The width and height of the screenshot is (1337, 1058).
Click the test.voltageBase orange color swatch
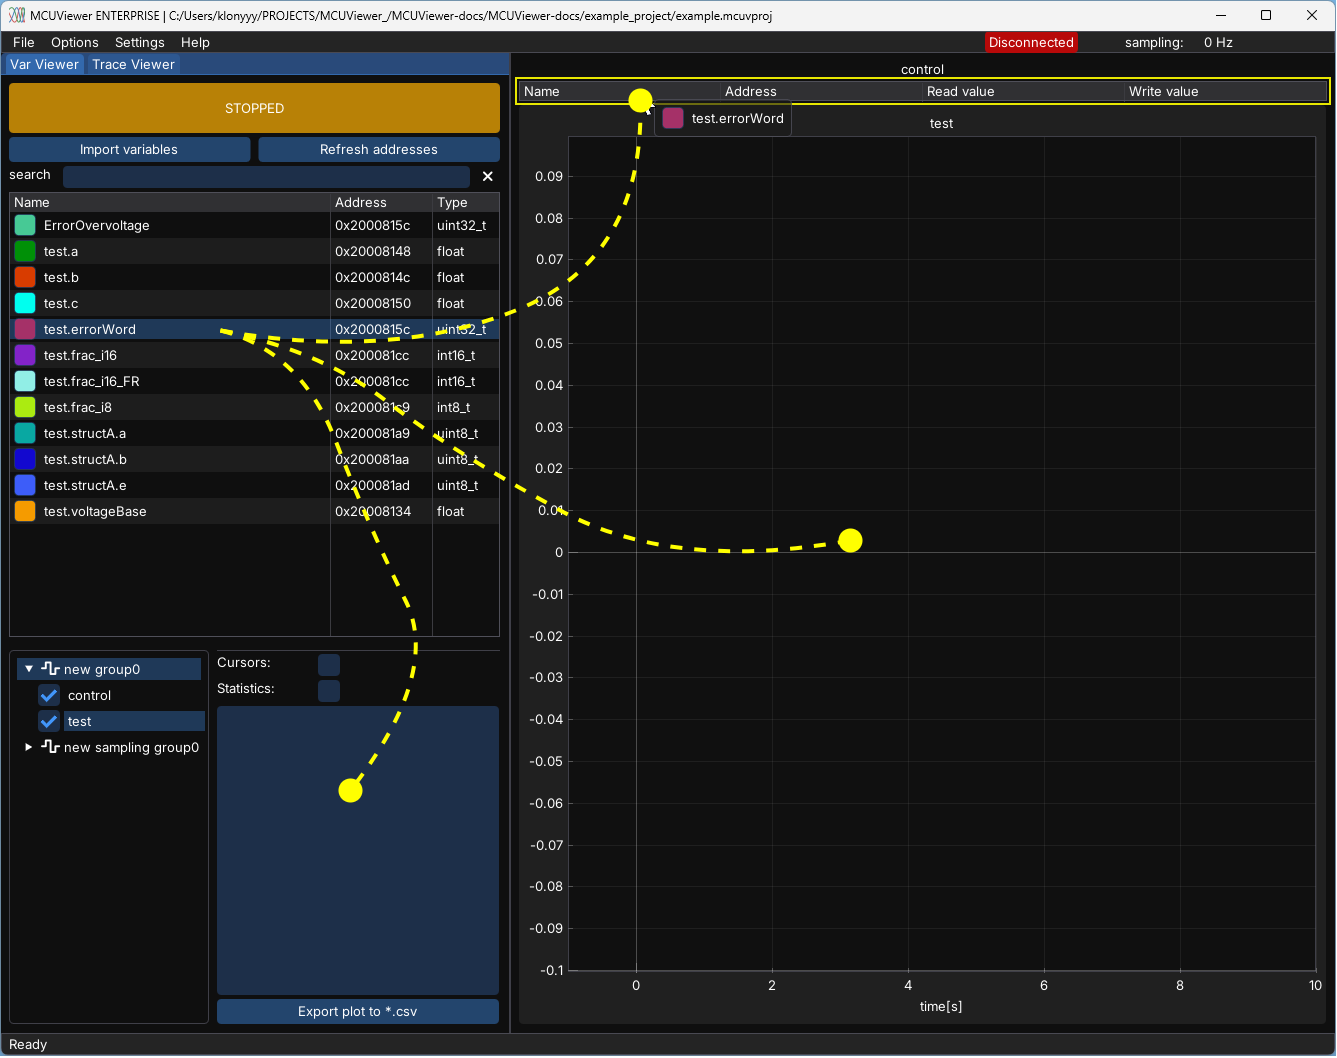click(x=25, y=512)
